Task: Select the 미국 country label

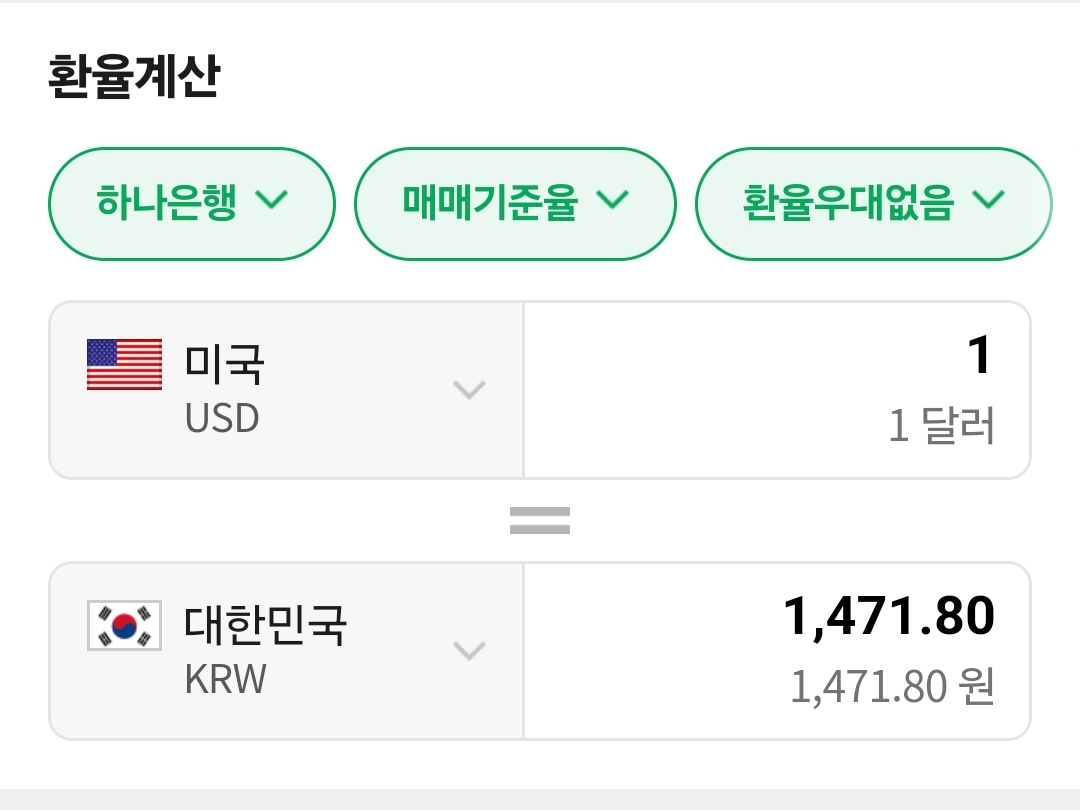Action: [224, 363]
